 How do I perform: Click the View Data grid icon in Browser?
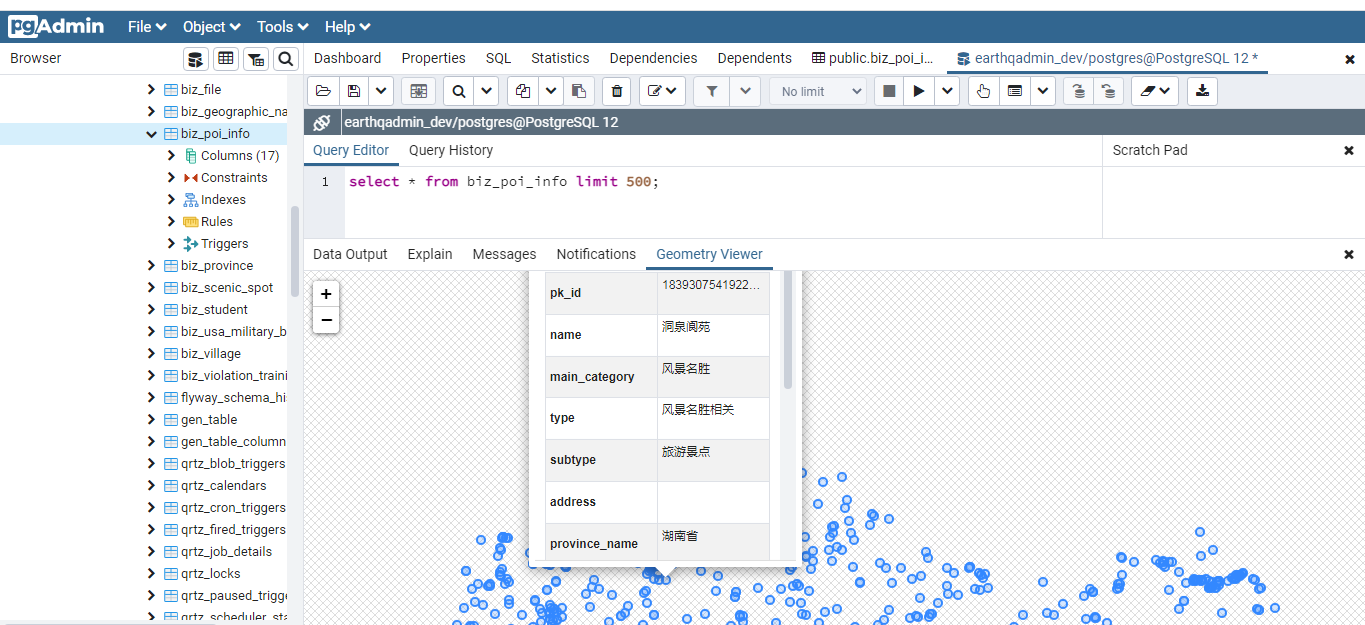click(226, 59)
